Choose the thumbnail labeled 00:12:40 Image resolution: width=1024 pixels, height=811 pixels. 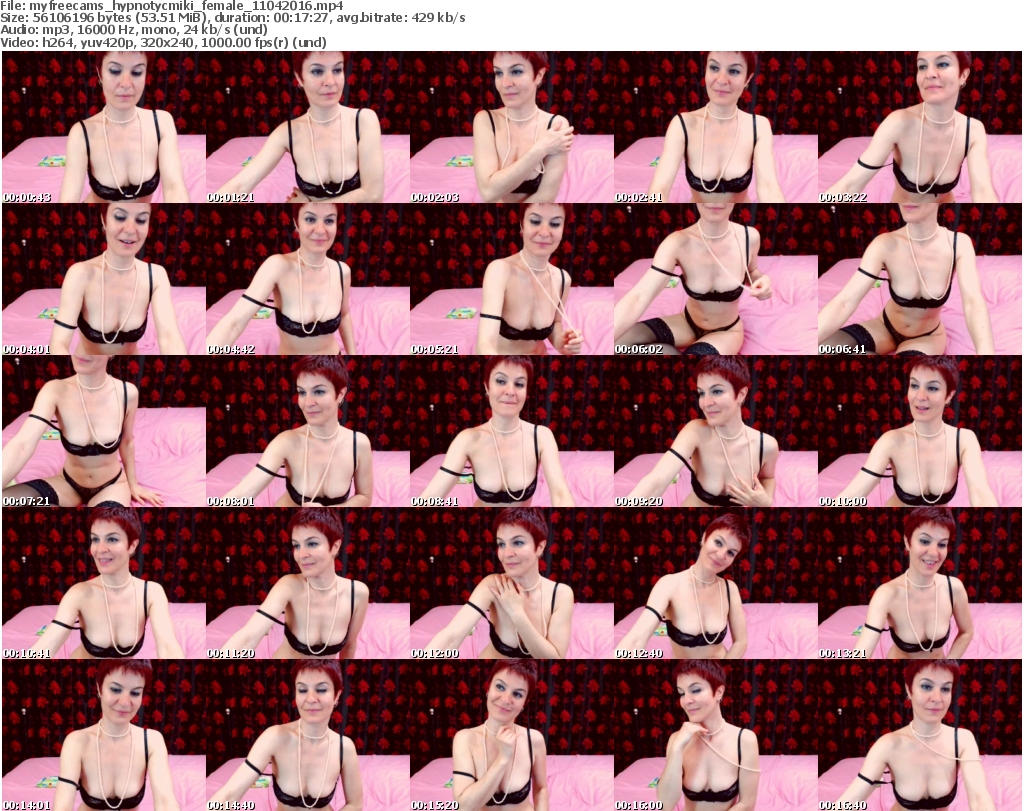716,583
